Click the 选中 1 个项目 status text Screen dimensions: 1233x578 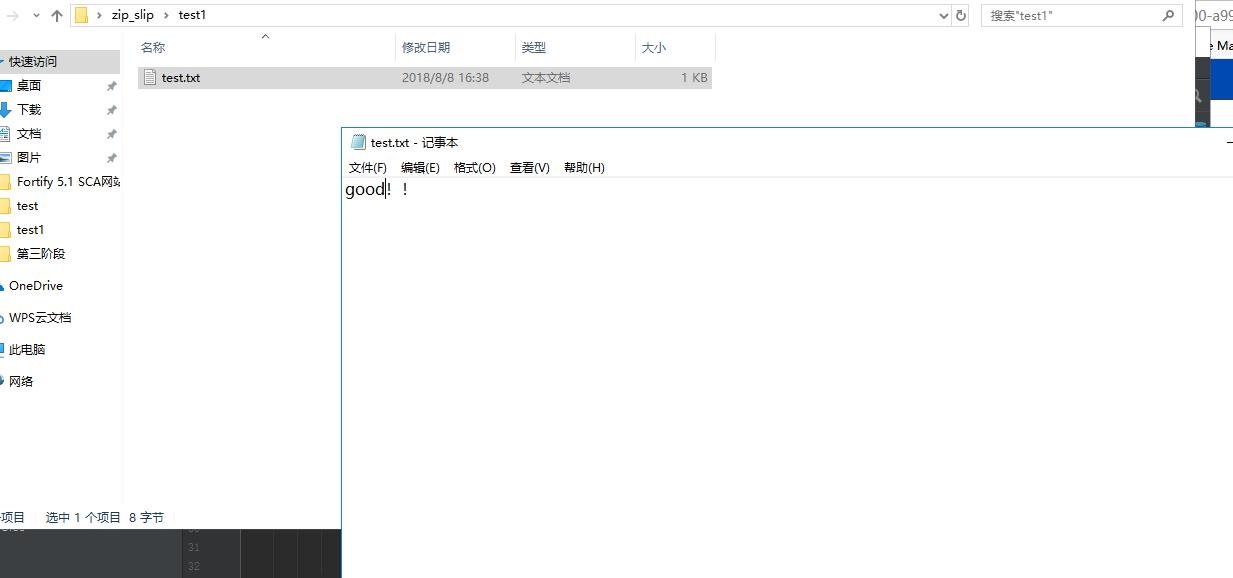[83, 518]
